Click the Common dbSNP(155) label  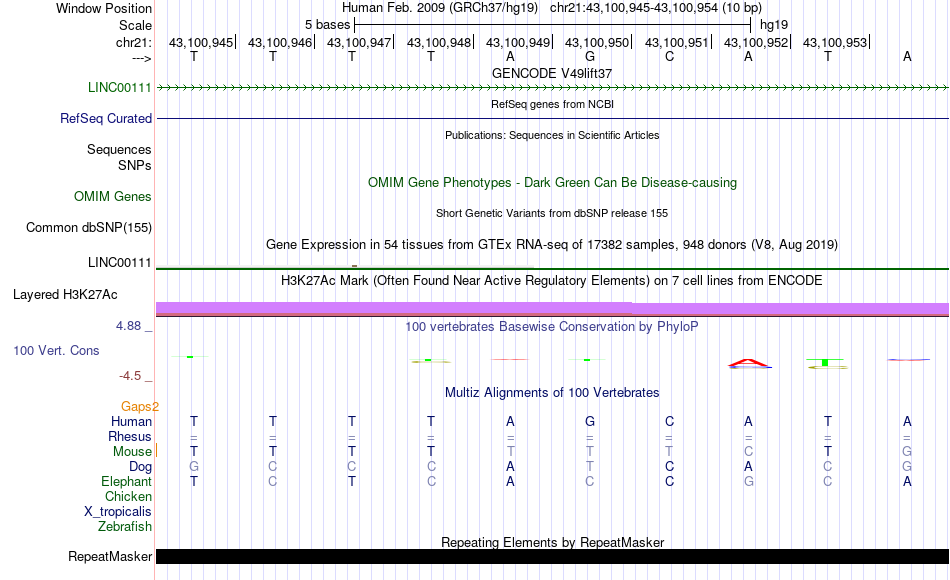pyautogui.click(x=88, y=227)
